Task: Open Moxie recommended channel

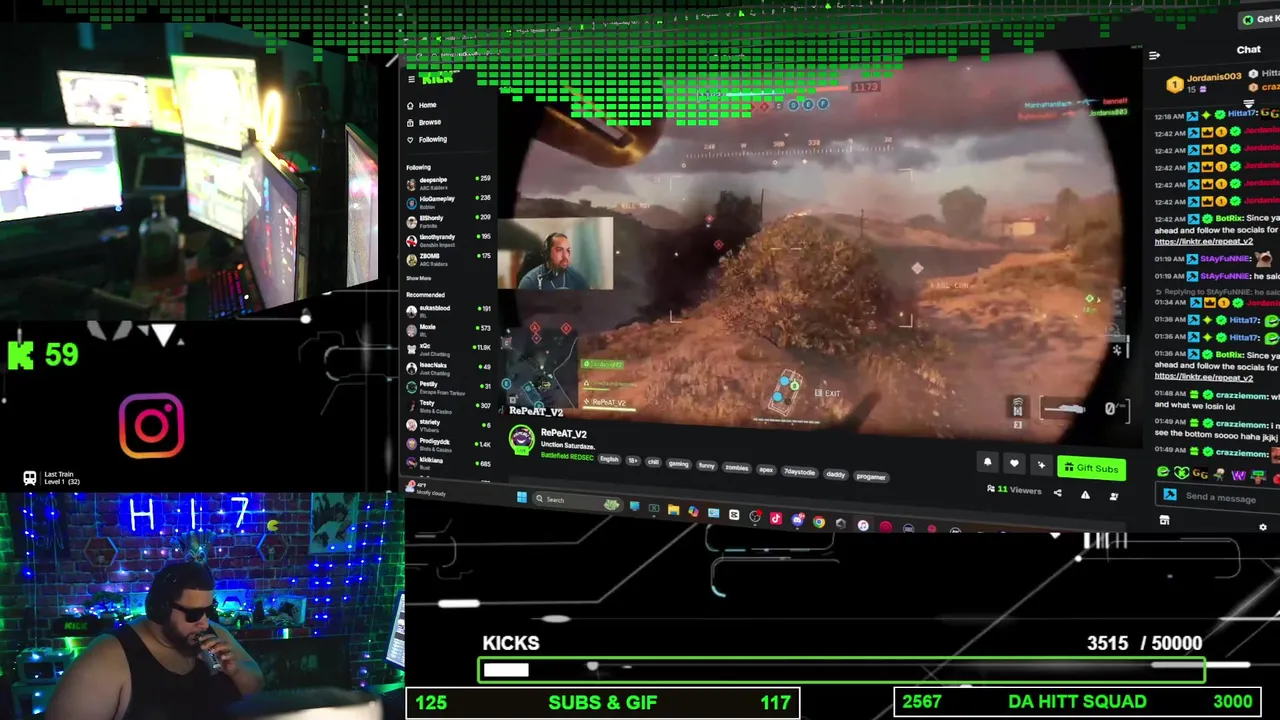Action: 448,329
